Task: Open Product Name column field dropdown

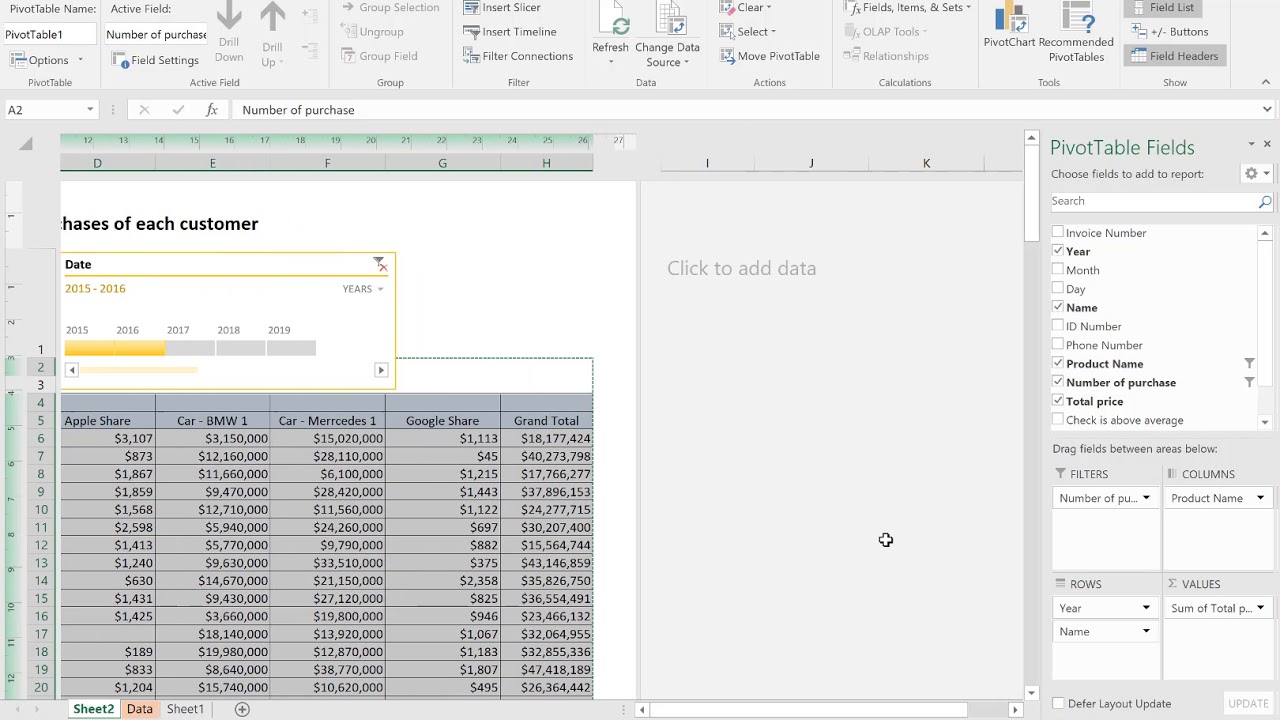Action: [x=1260, y=498]
